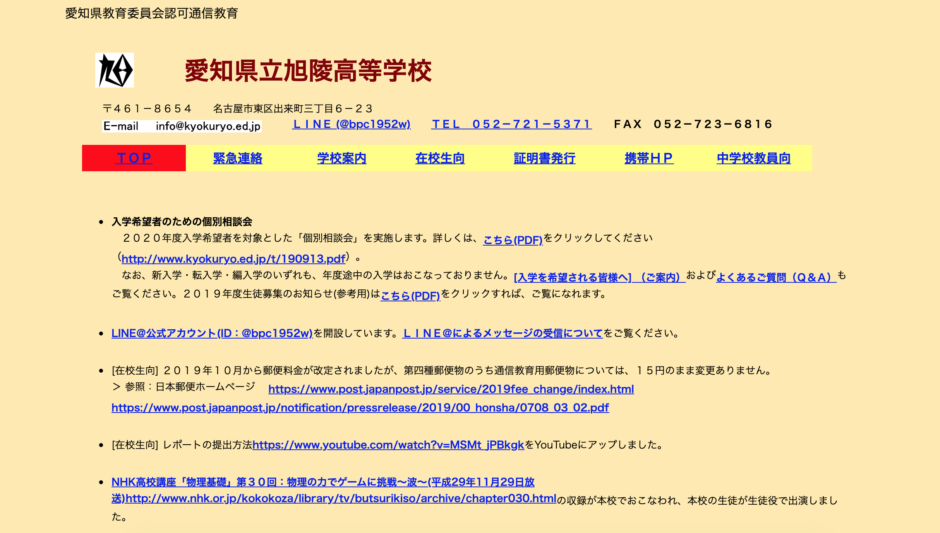Open the 入学を希望される皆様へ (ご案内) link
940x533 pixels.
coord(597,277)
